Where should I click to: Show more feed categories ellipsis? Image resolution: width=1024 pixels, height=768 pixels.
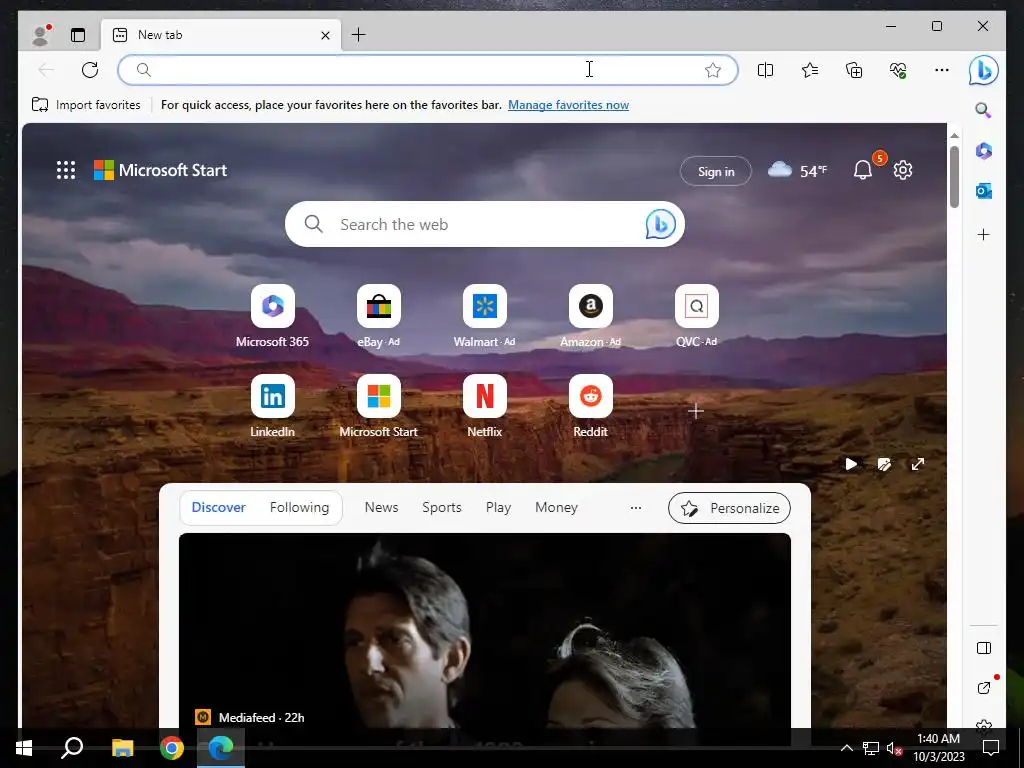(x=635, y=507)
